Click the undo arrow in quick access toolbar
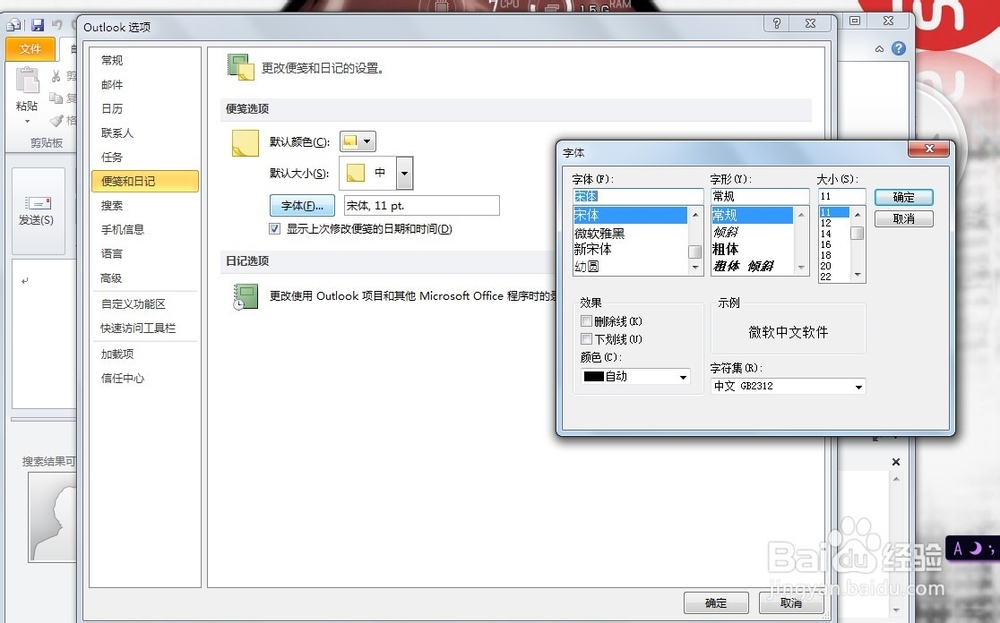The image size is (1000, 623). (x=57, y=25)
